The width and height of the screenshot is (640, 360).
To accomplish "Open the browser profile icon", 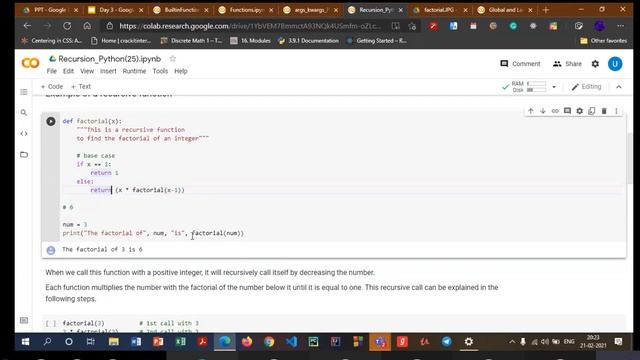I will (600, 26).
